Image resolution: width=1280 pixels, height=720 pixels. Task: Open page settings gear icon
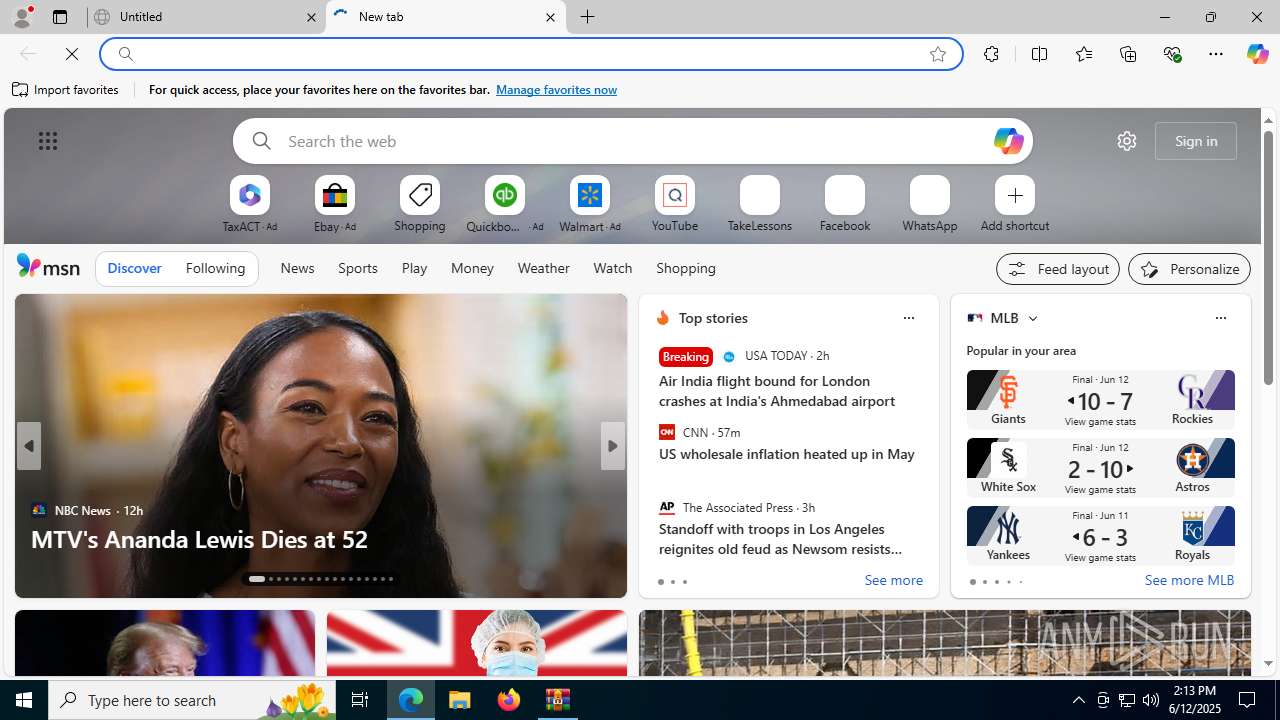[x=1126, y=141]
